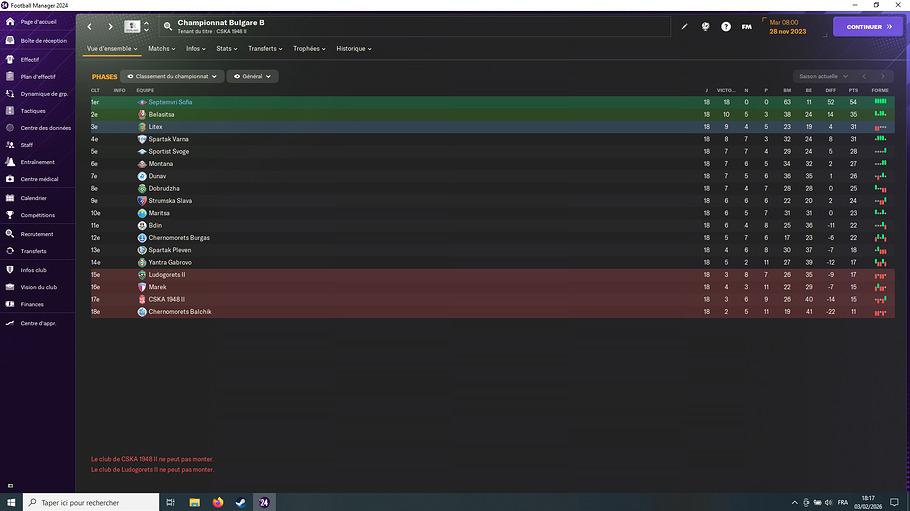
Task: Open the Général view dropdown
Action: (x=252, y=76)
